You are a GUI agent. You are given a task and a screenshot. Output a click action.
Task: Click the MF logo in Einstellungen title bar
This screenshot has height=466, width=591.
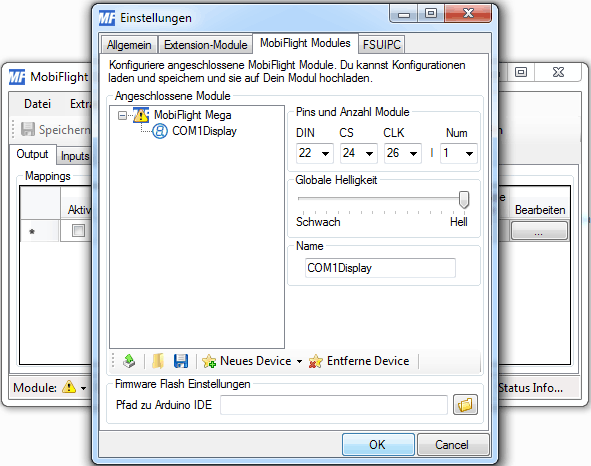(107, 18)
